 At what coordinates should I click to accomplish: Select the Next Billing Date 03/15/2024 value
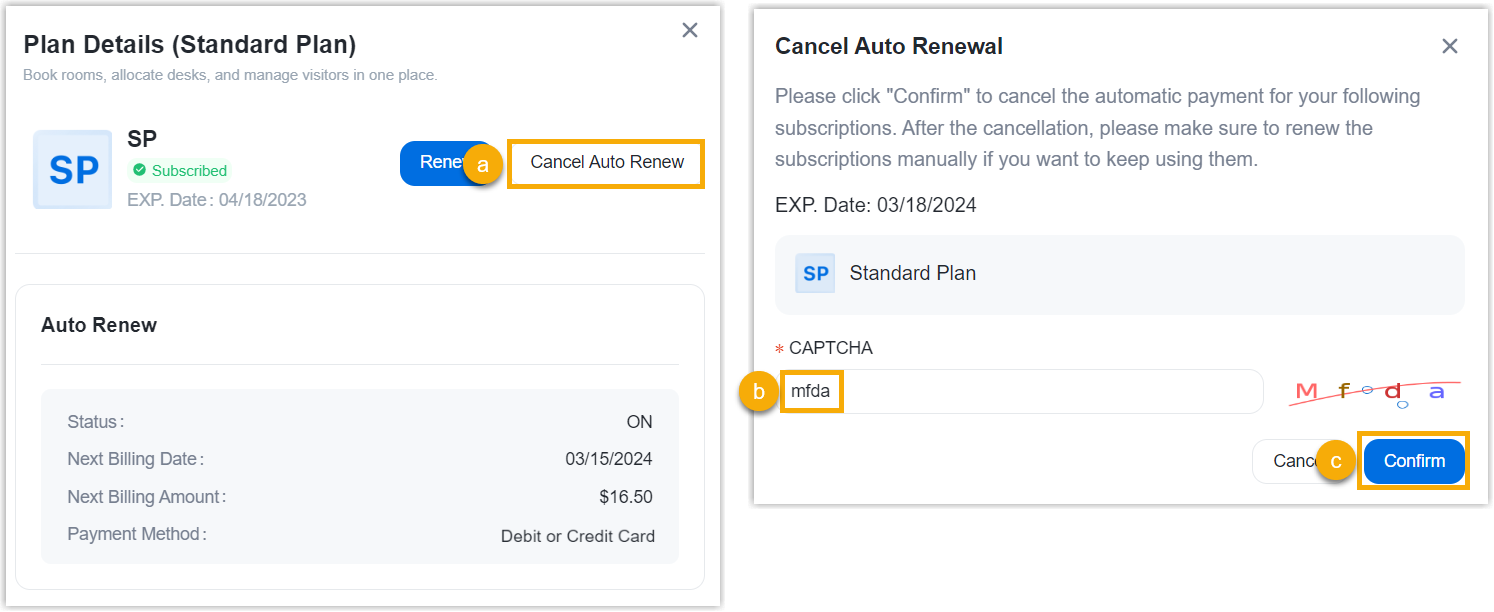[608, 459]
